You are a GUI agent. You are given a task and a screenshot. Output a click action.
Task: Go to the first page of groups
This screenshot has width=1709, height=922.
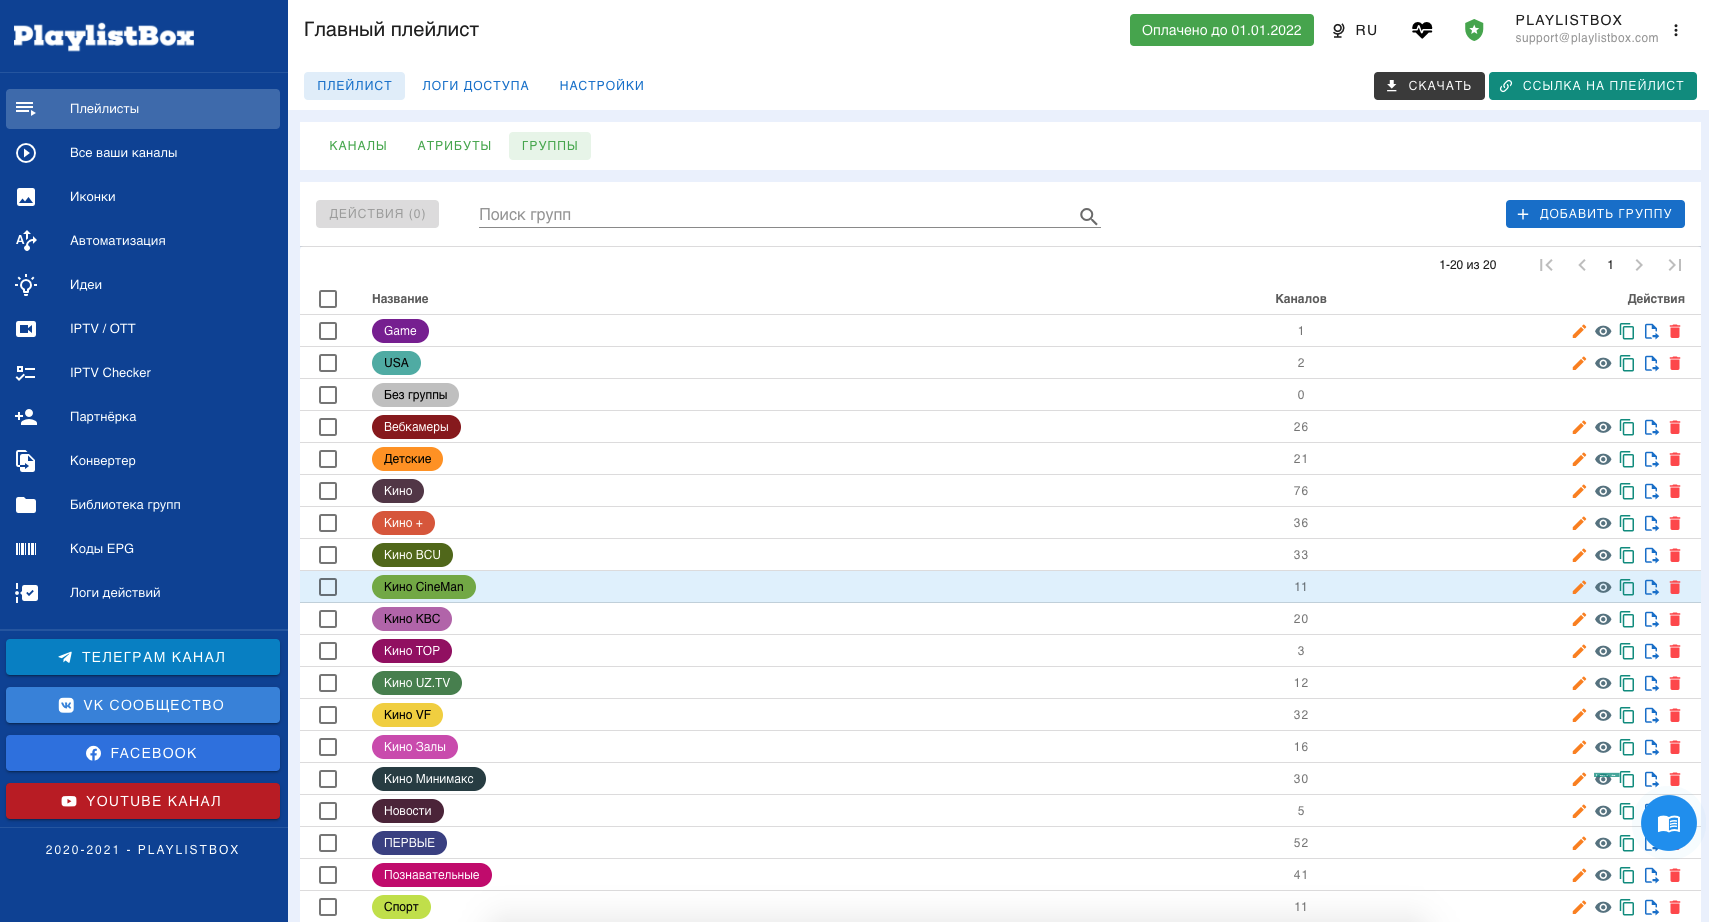click(x=1546, y=265)
